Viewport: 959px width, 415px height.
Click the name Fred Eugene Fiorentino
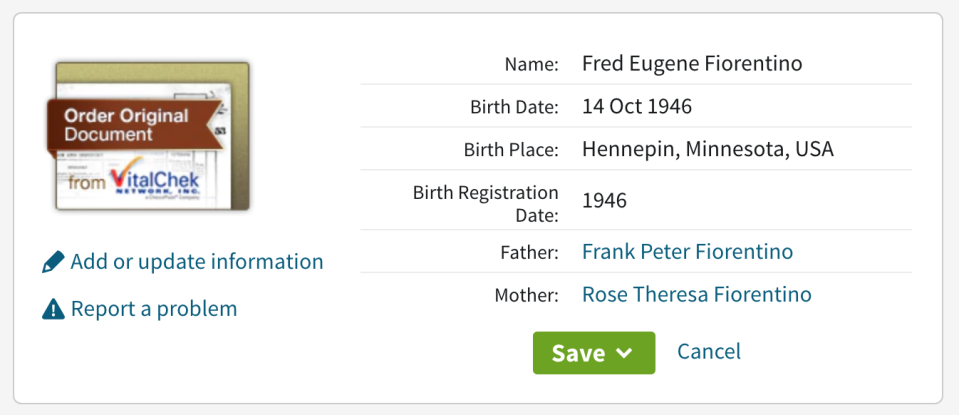[x=692, y=64]
